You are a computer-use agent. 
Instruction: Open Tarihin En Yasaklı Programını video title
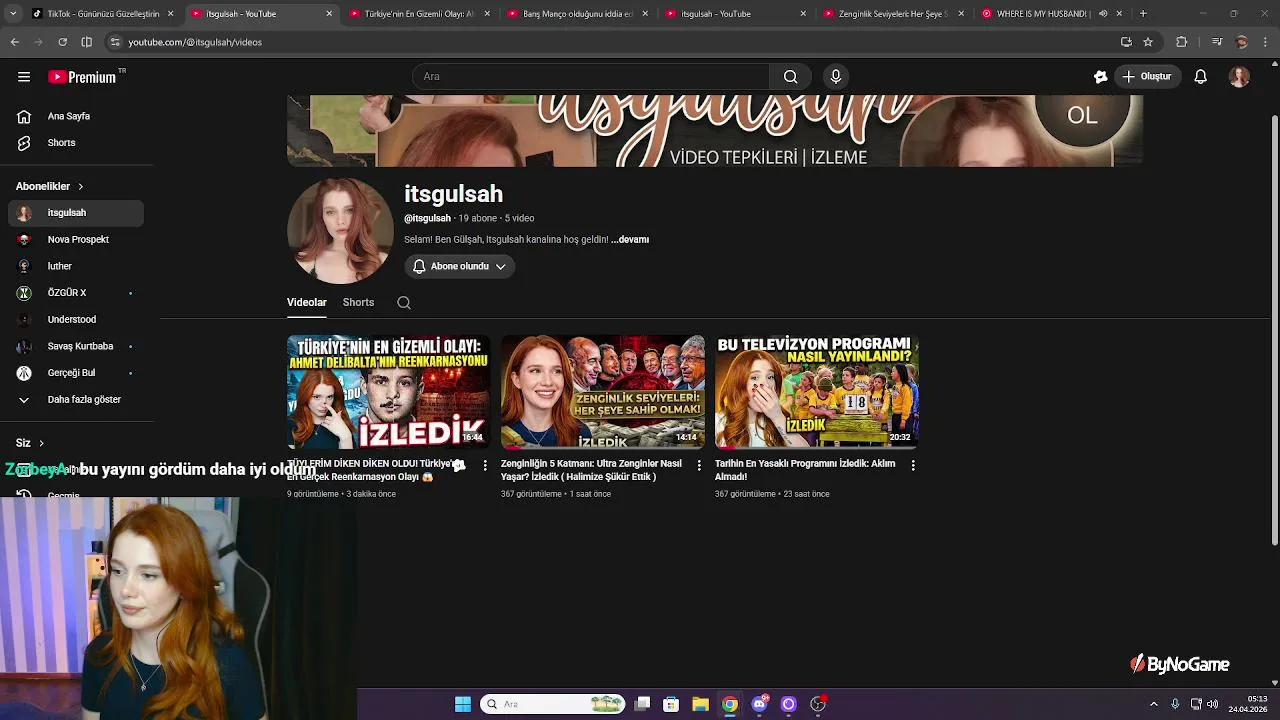[x=805, y=470]
